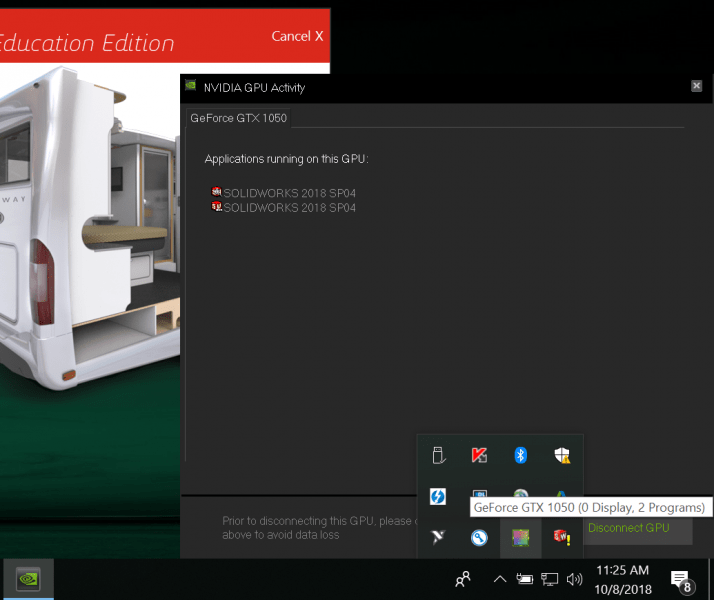Open NVIDIA app in the taskbar

pyautogui.click(x=28, y=579)
